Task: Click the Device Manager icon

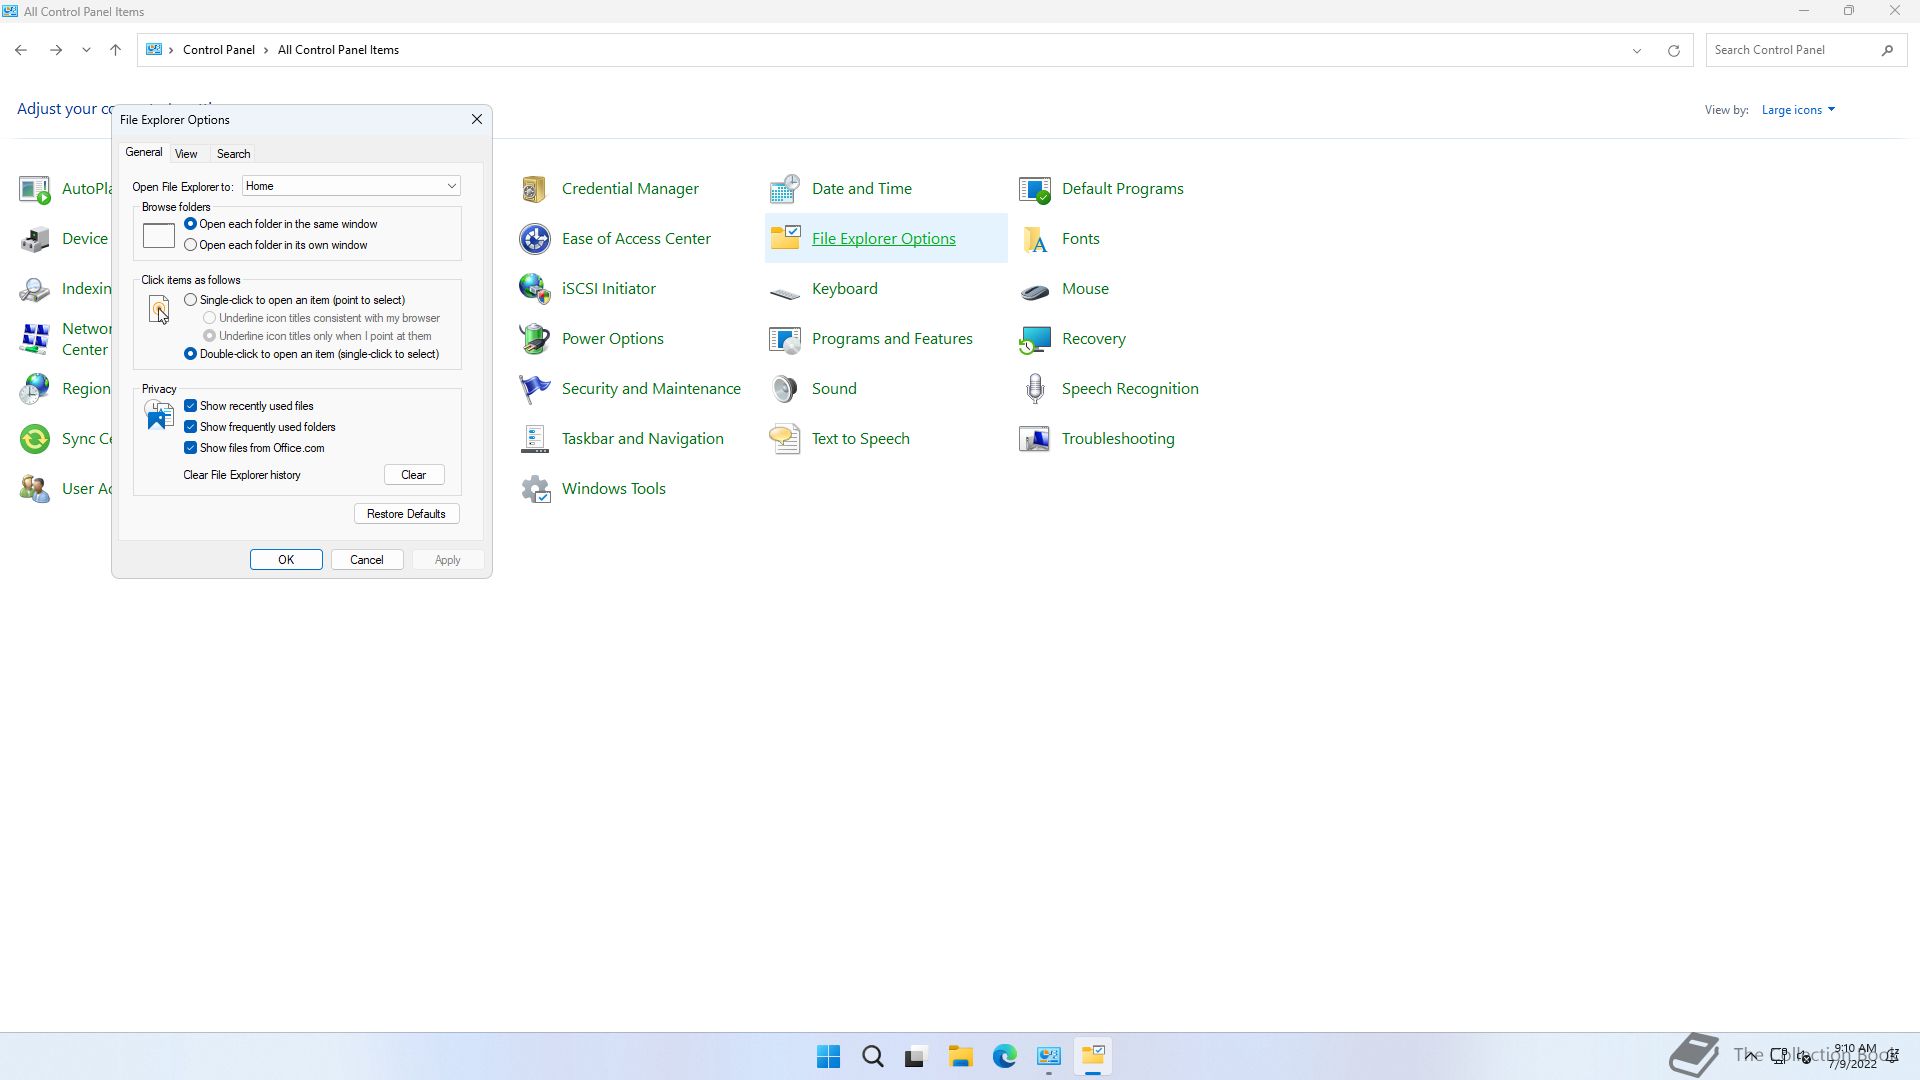Action: (x=34, y=238)
